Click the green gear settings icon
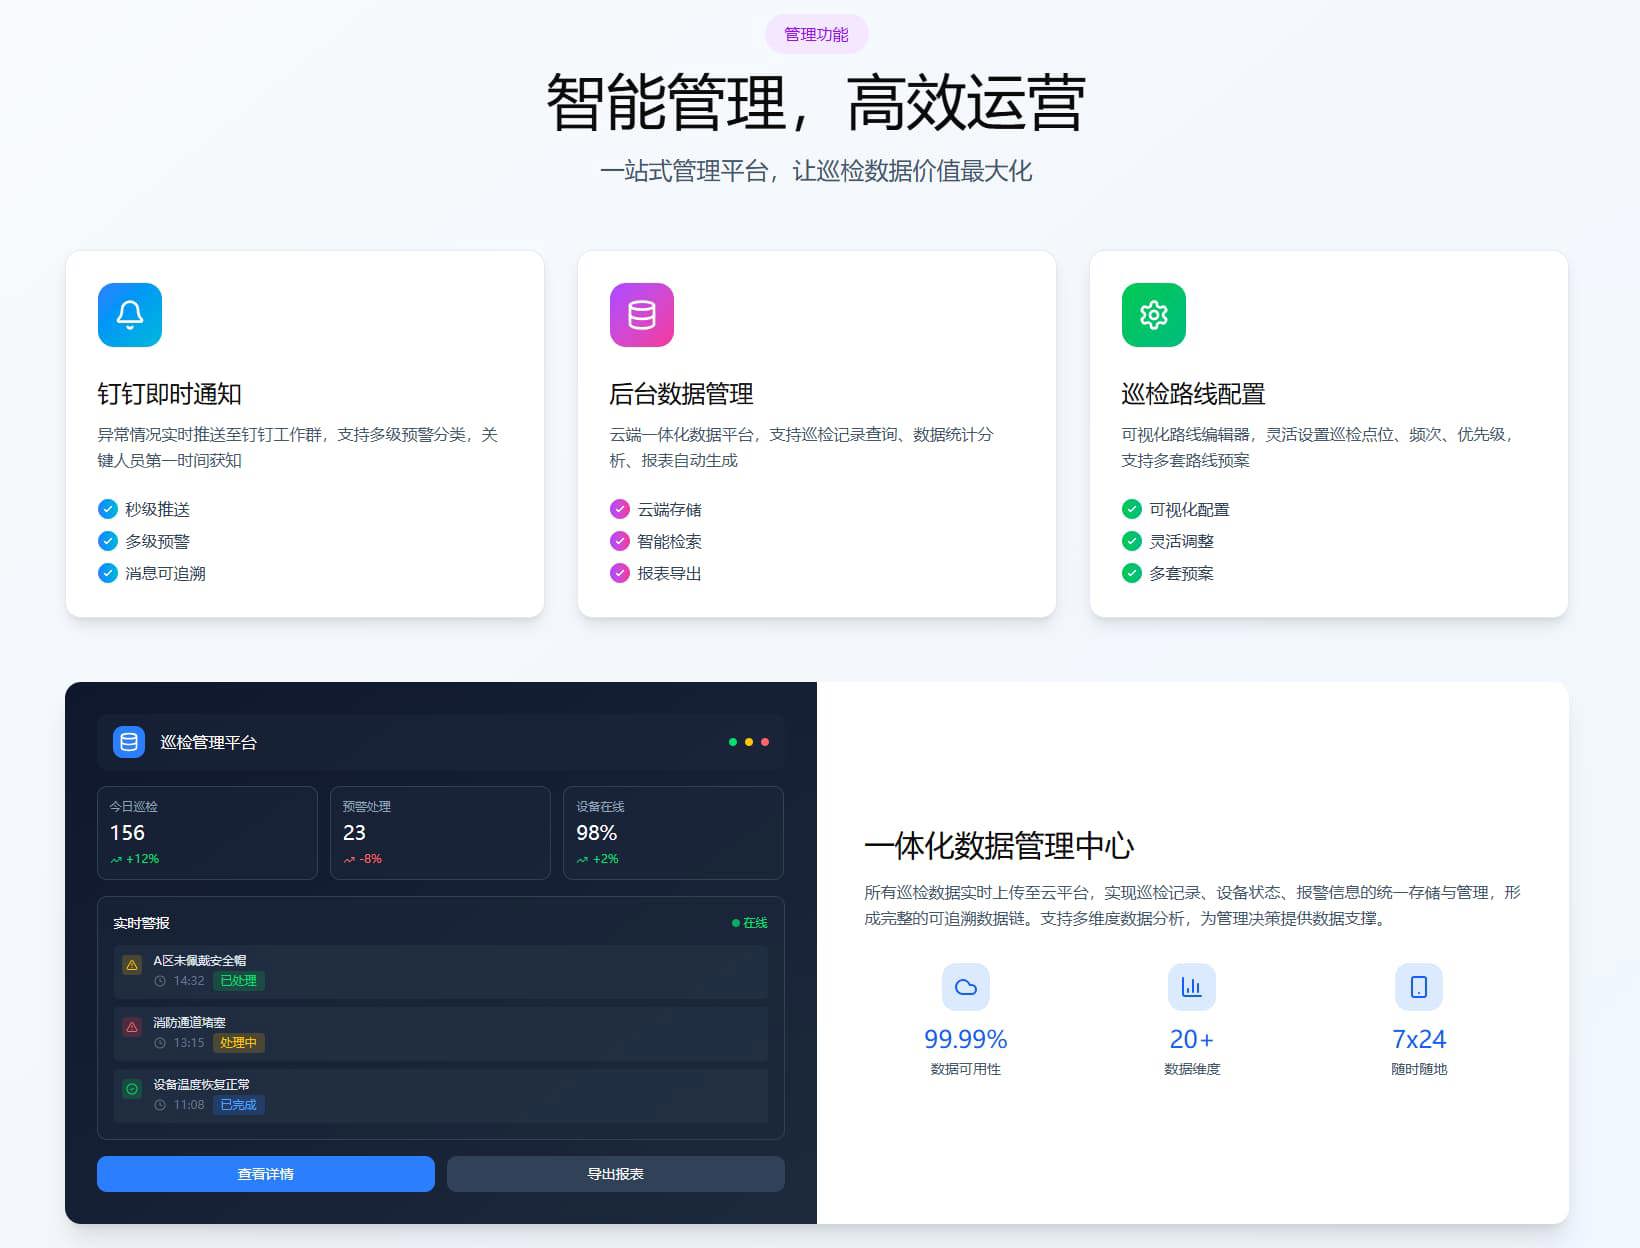The height and width of the screenshot is (1248, 1640). click(1153, 315)
